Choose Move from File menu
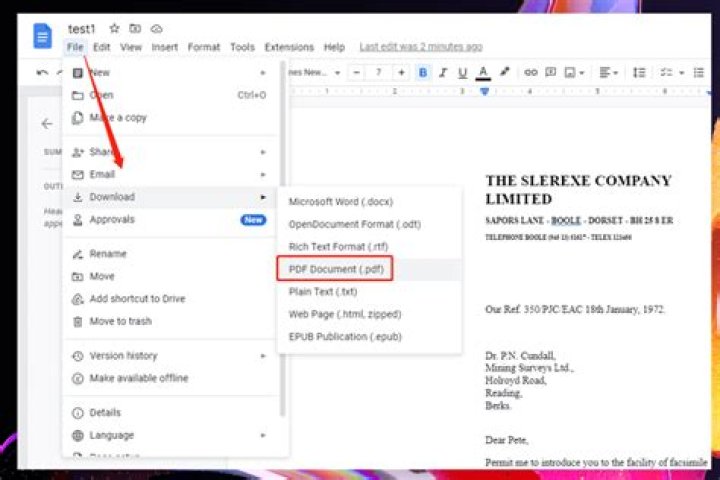This screenshot has width=720, height=480. pyautogui.click(x=170, y=276)
